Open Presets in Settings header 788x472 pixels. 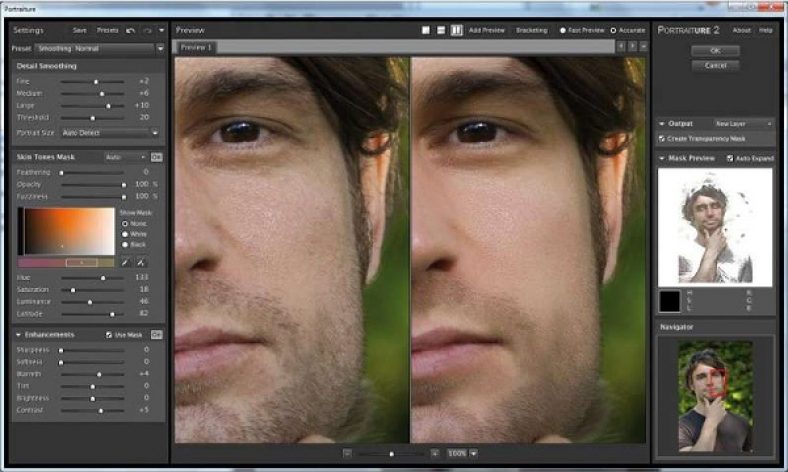pyautogui.click(x=108, y=31)
